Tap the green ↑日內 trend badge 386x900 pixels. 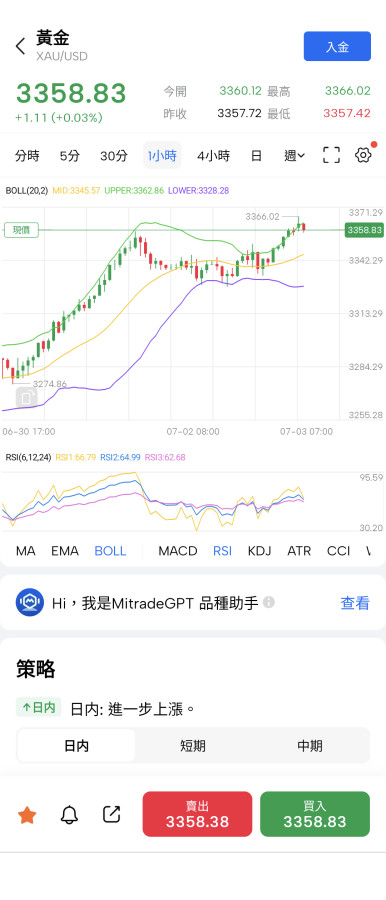click(38, 707)
